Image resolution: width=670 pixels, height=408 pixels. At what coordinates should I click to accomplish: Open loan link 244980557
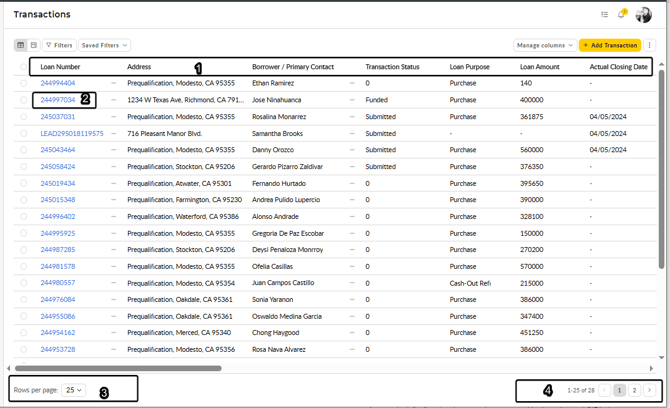click(x=58, y=283)
